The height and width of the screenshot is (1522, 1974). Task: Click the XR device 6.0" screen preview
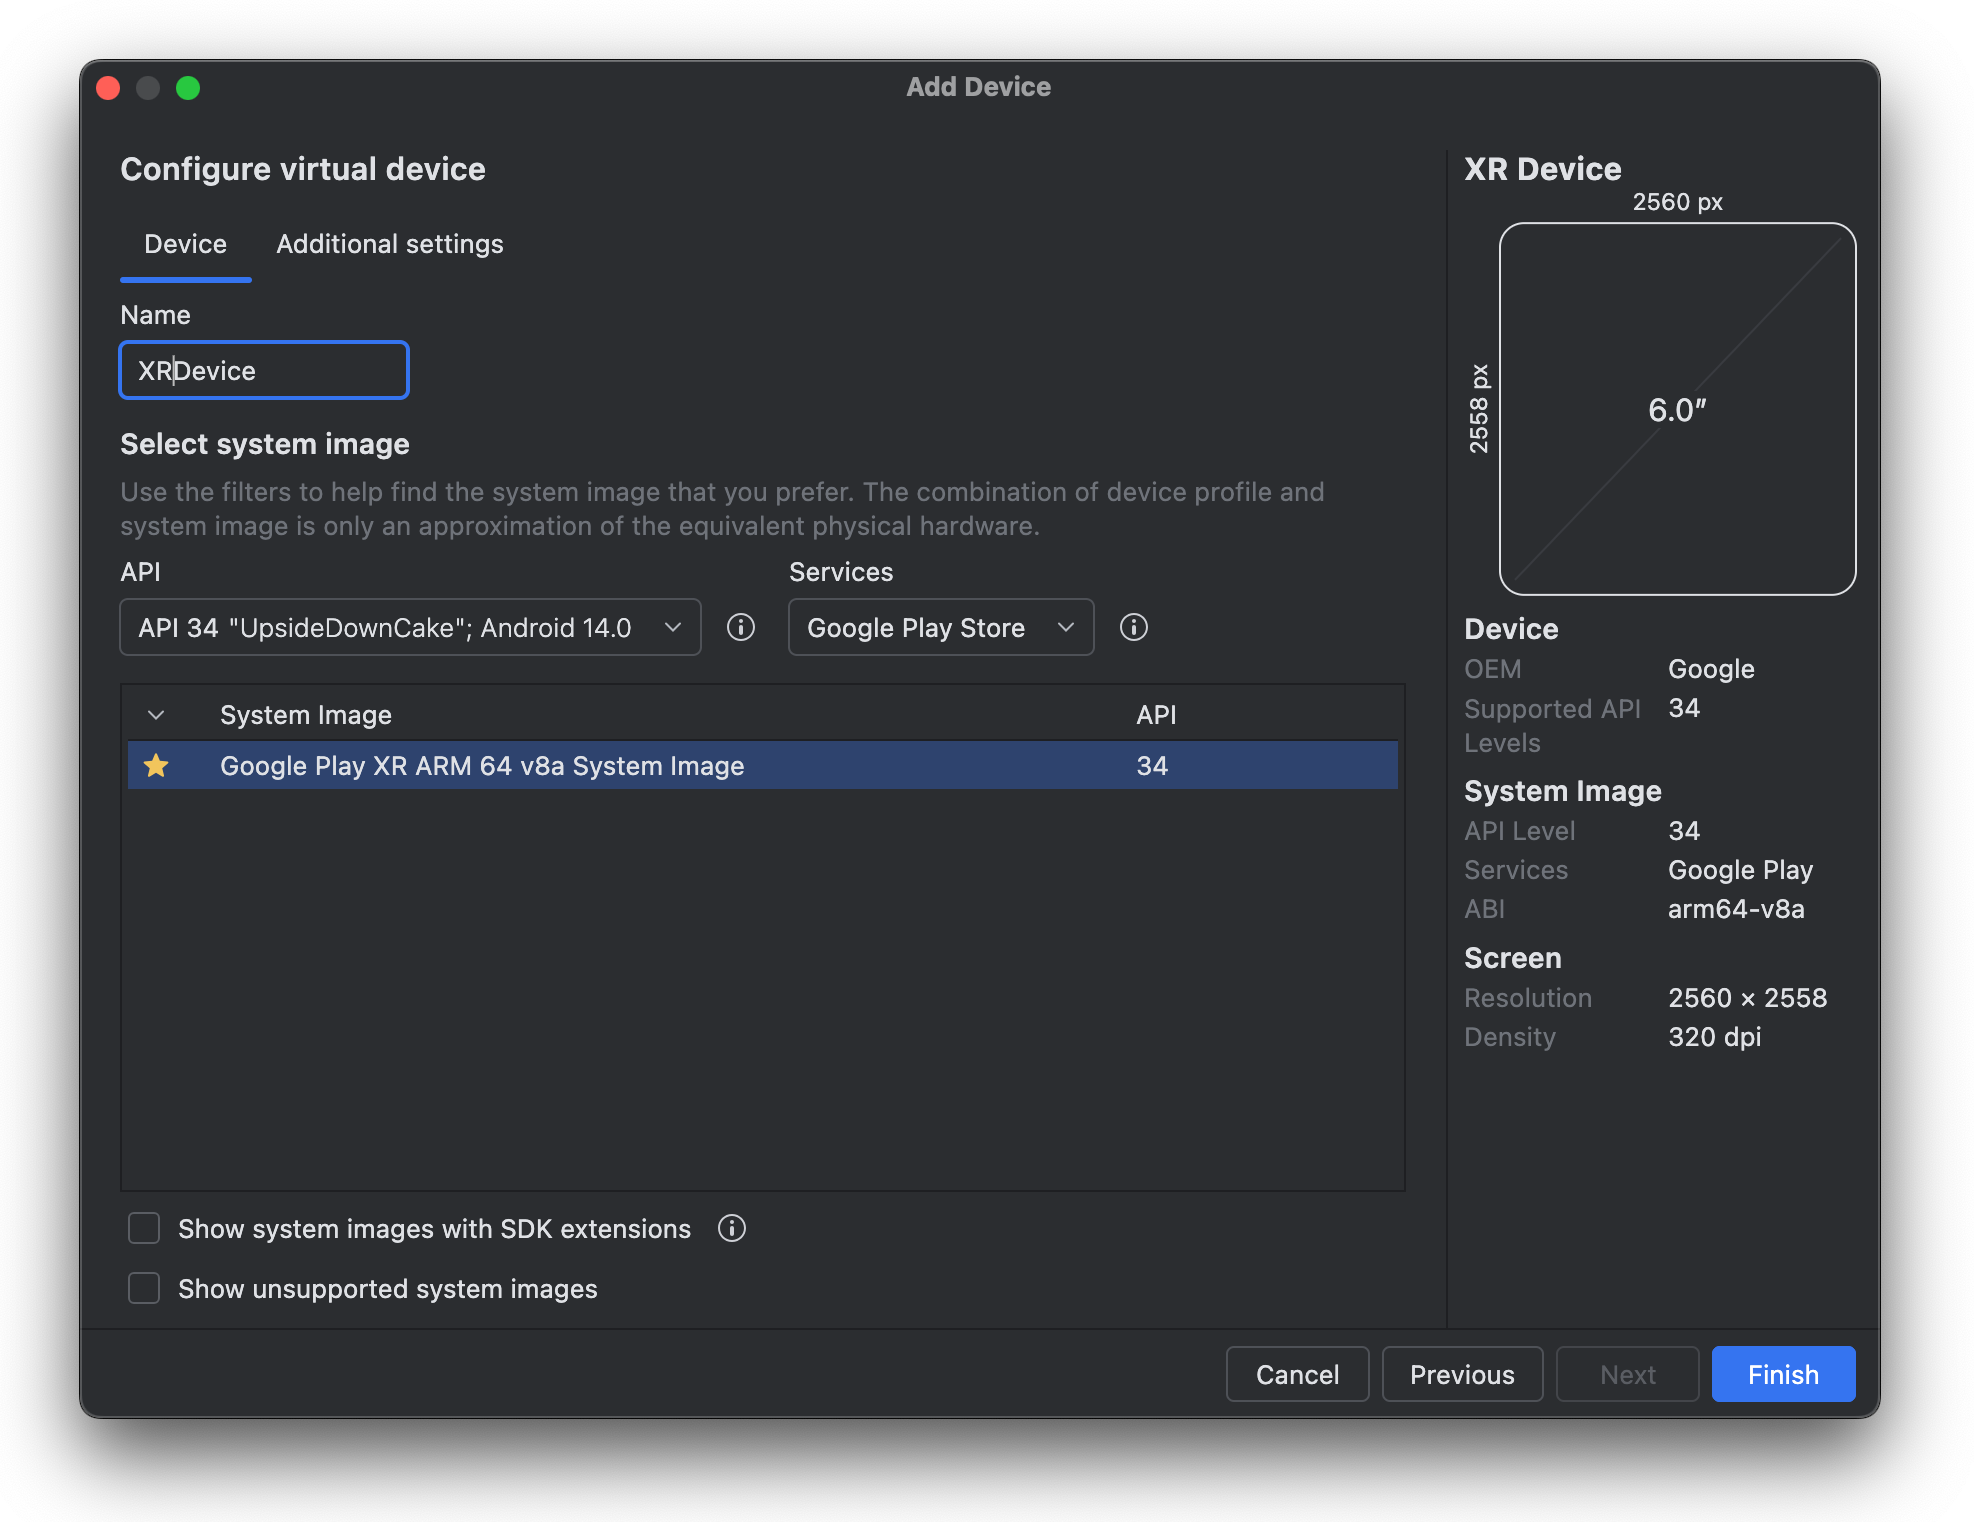coord(1677,409)
